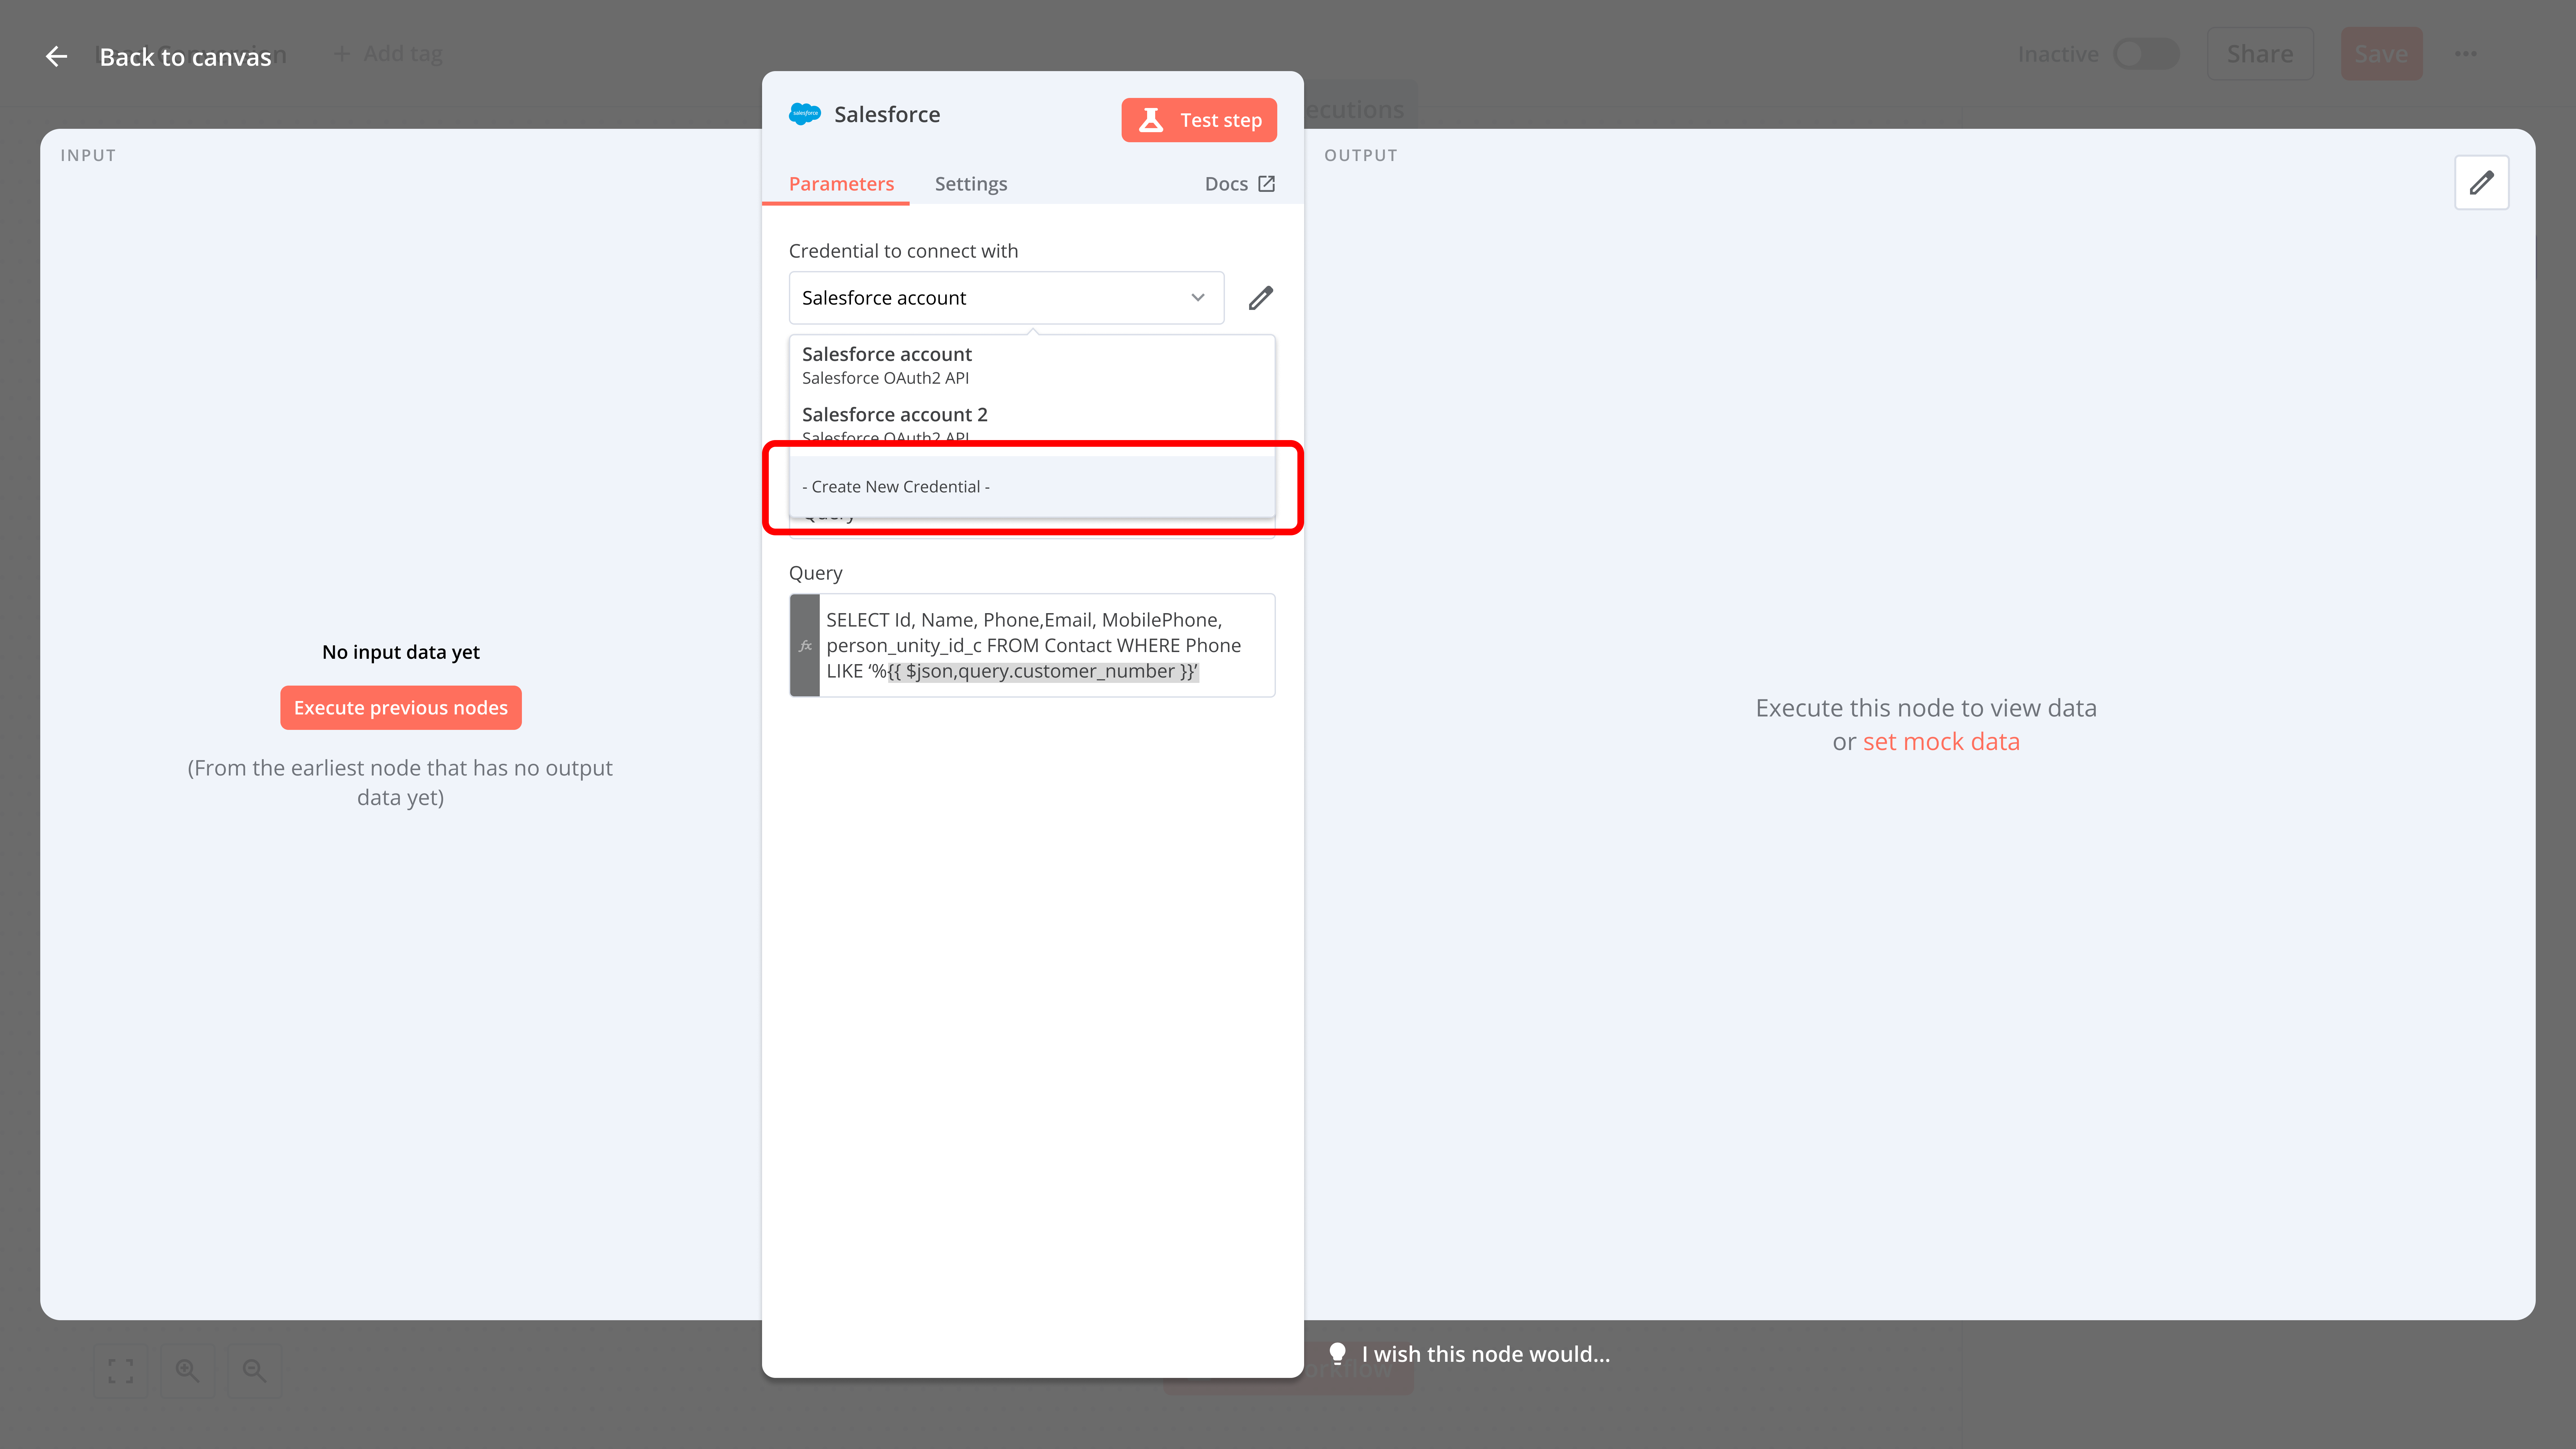2576x1449 pixels.
Task: Click the 'Add tag' label
Action: coord(403,54)
